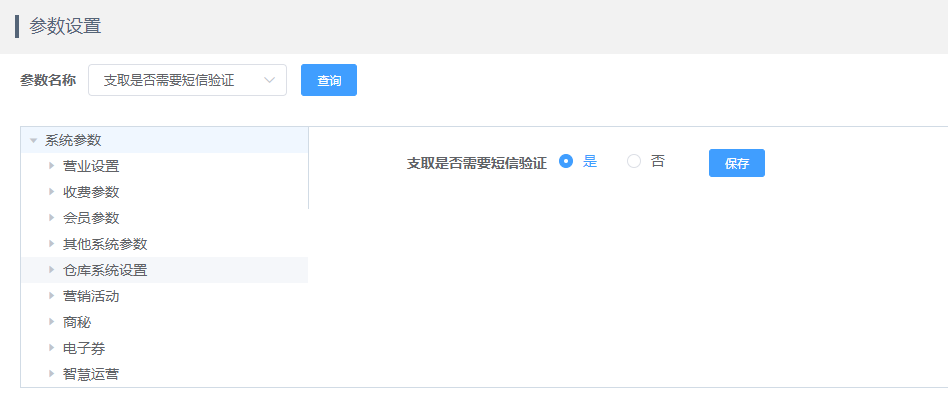Select 其他系统参数 in the tree
The height and width of the screenshot is (415, 948).
[105, 244]
